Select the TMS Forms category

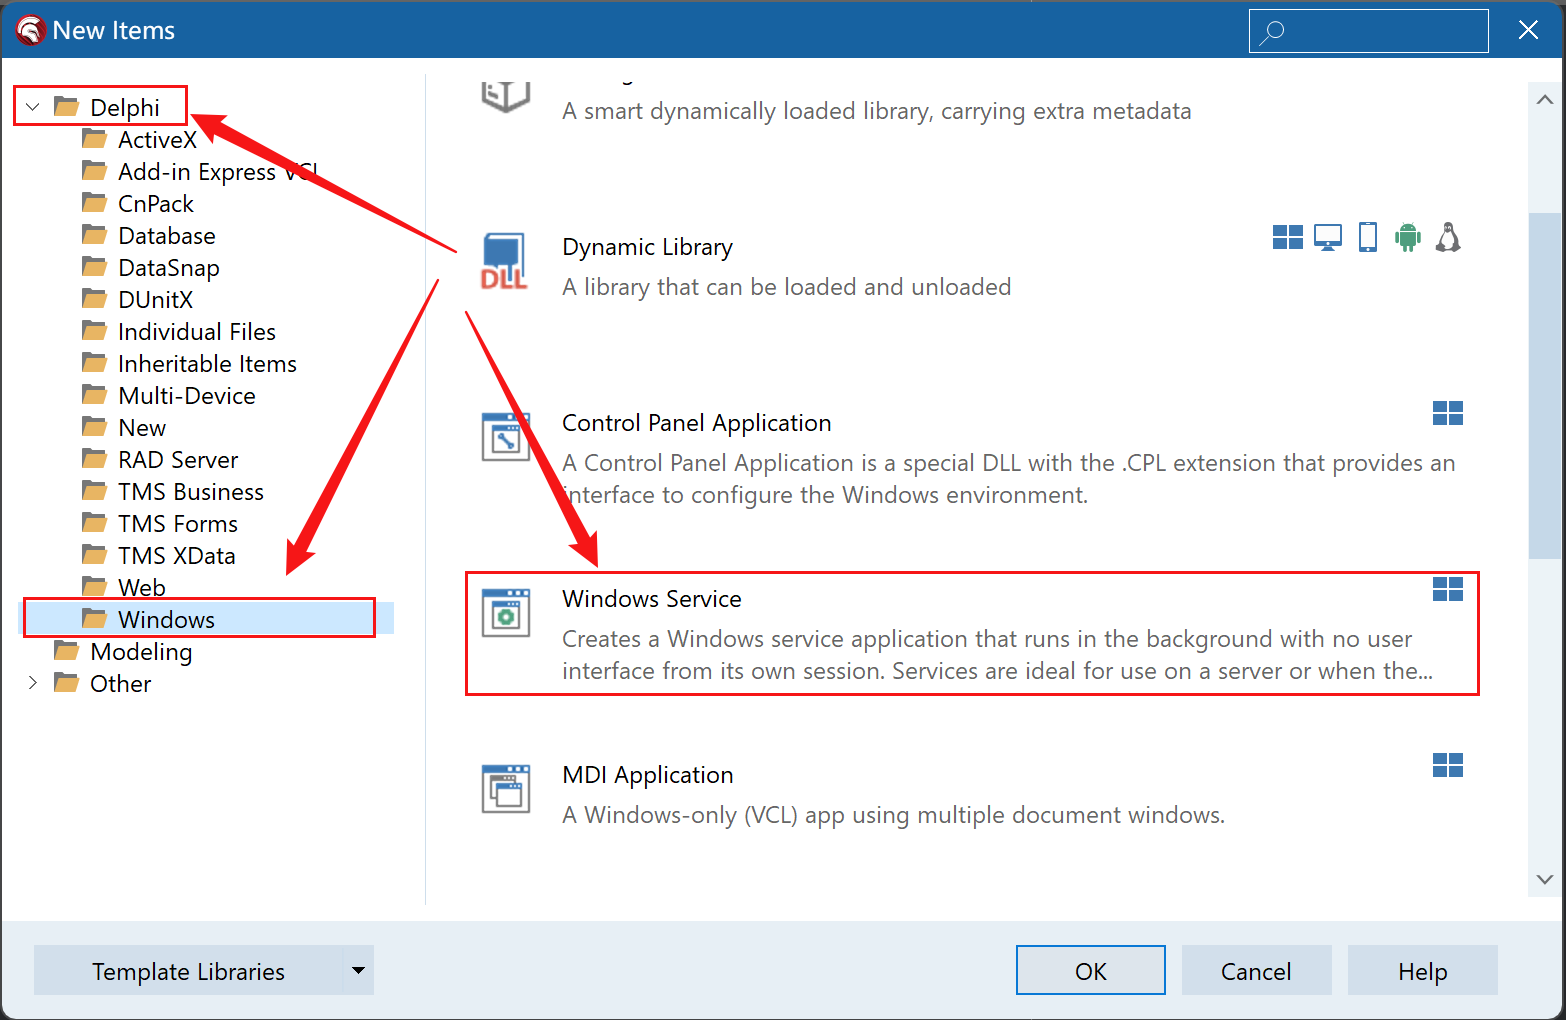click(177, 524)
